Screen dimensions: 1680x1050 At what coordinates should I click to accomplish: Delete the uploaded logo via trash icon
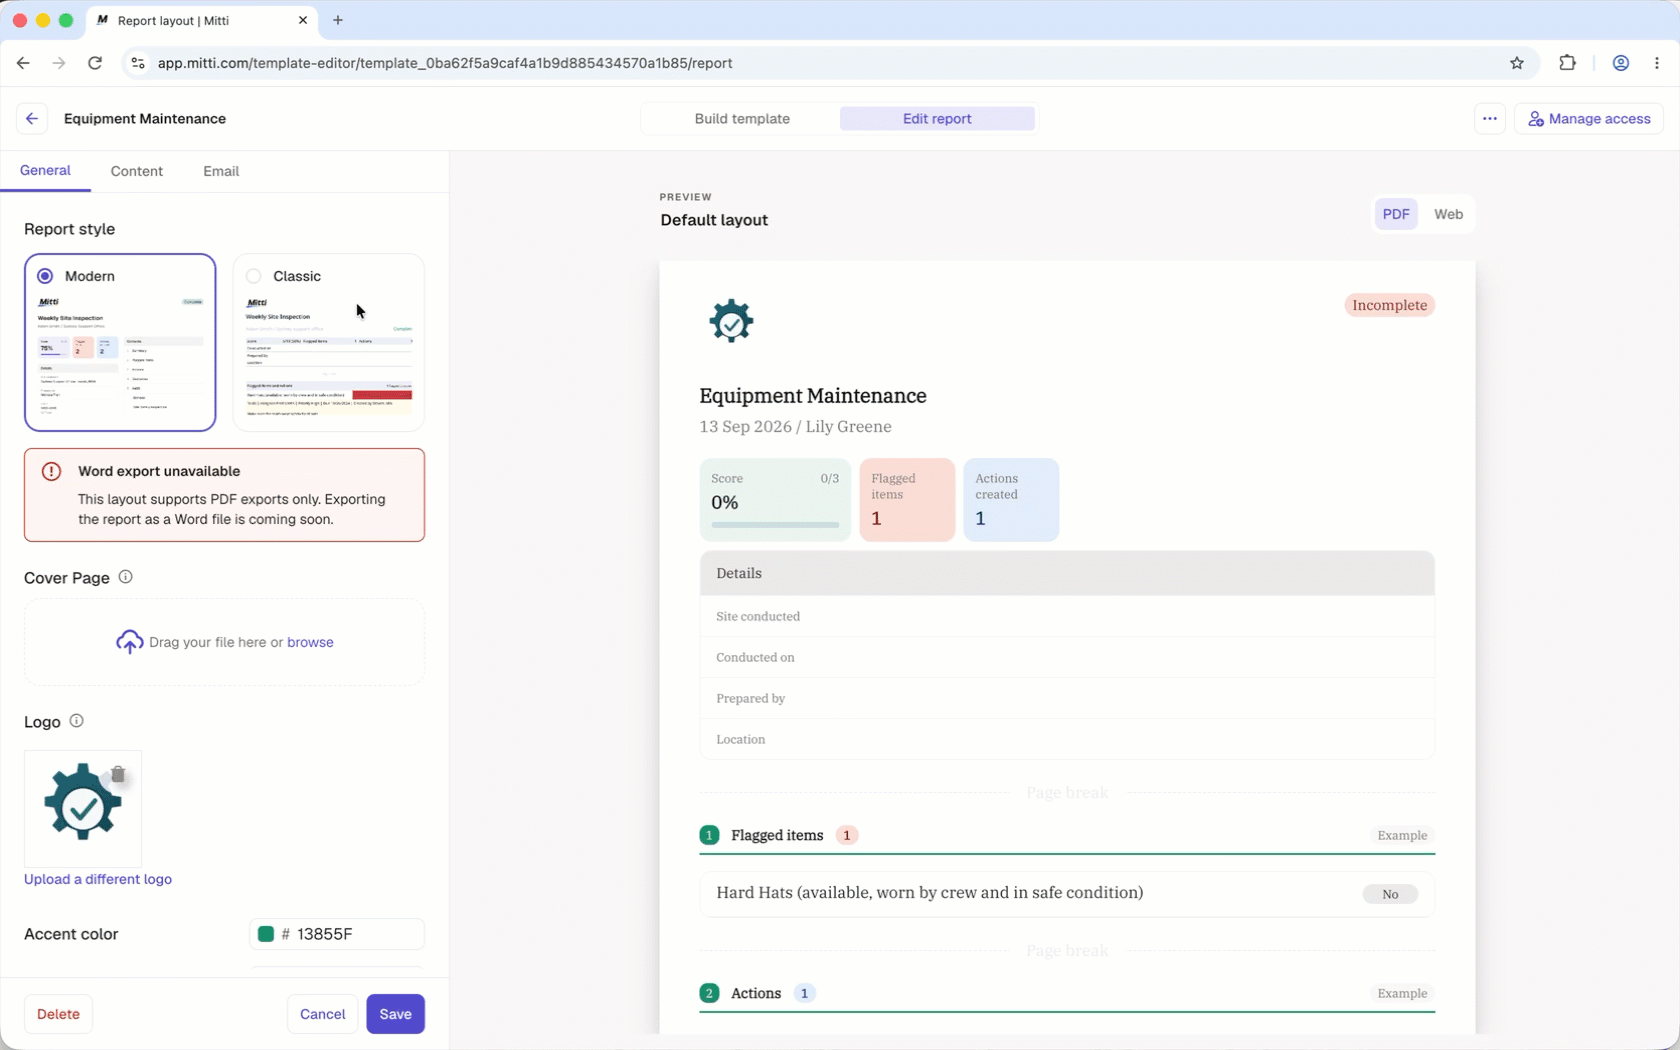[118, 775]
